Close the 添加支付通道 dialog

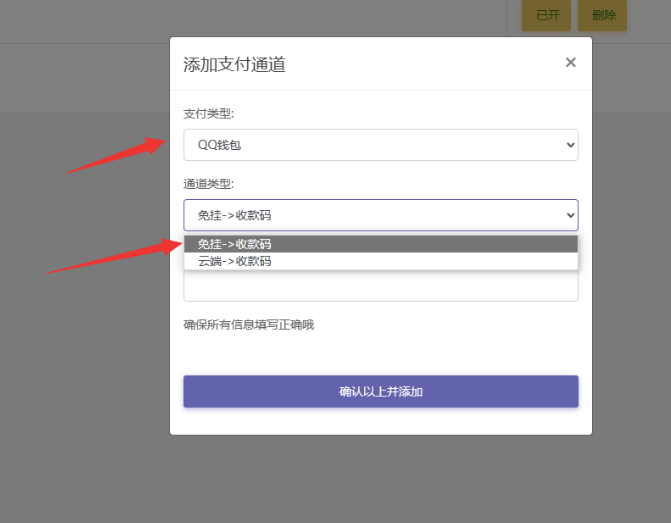(570, 62)
